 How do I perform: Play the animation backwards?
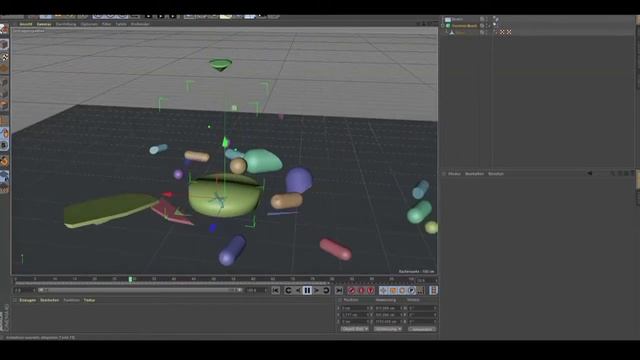coord(298,290)
